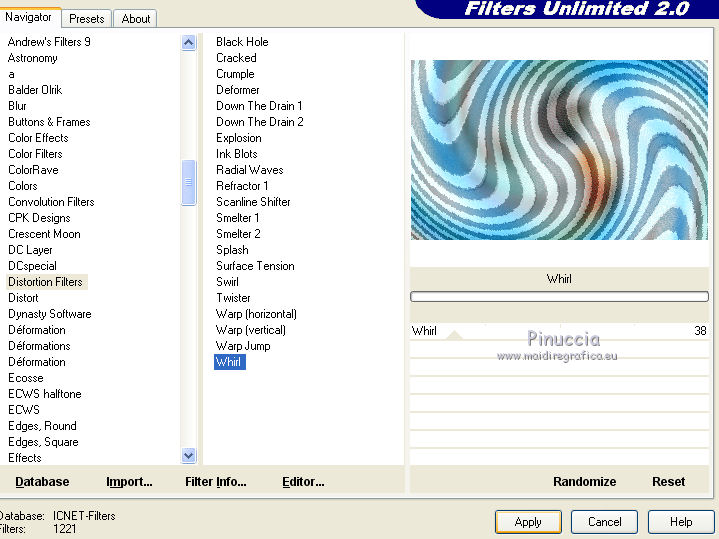Choose the Scanline Shifter filter
Image resolution: width=719 pixels, height=539 pixels.
click(x=253, y=202)
